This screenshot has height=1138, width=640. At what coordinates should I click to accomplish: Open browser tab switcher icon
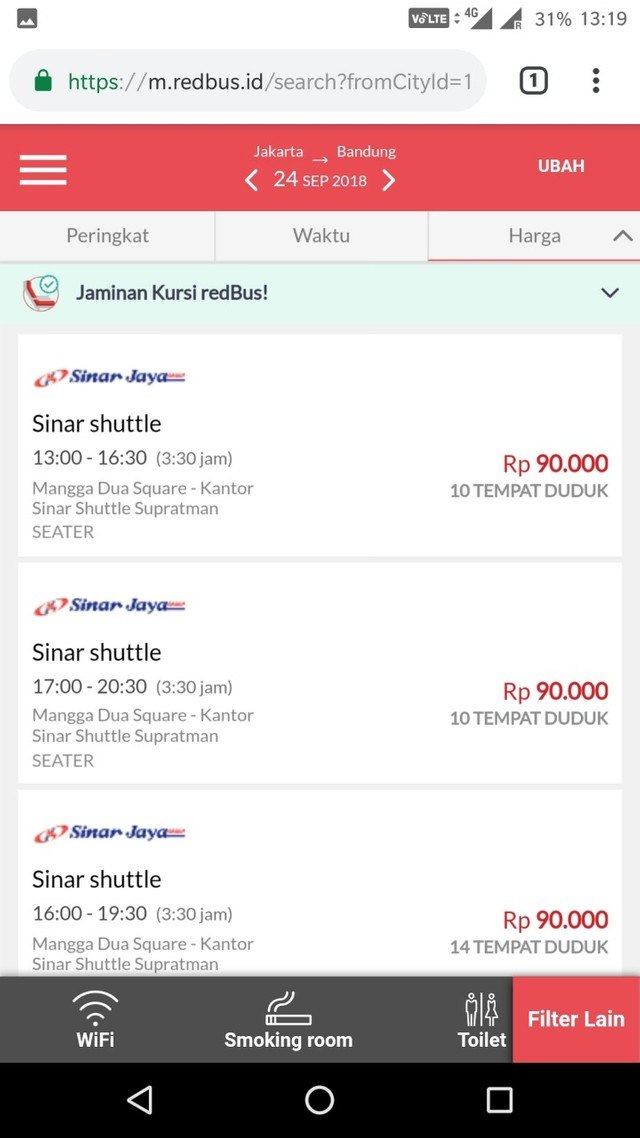click(x=533, y=81)
